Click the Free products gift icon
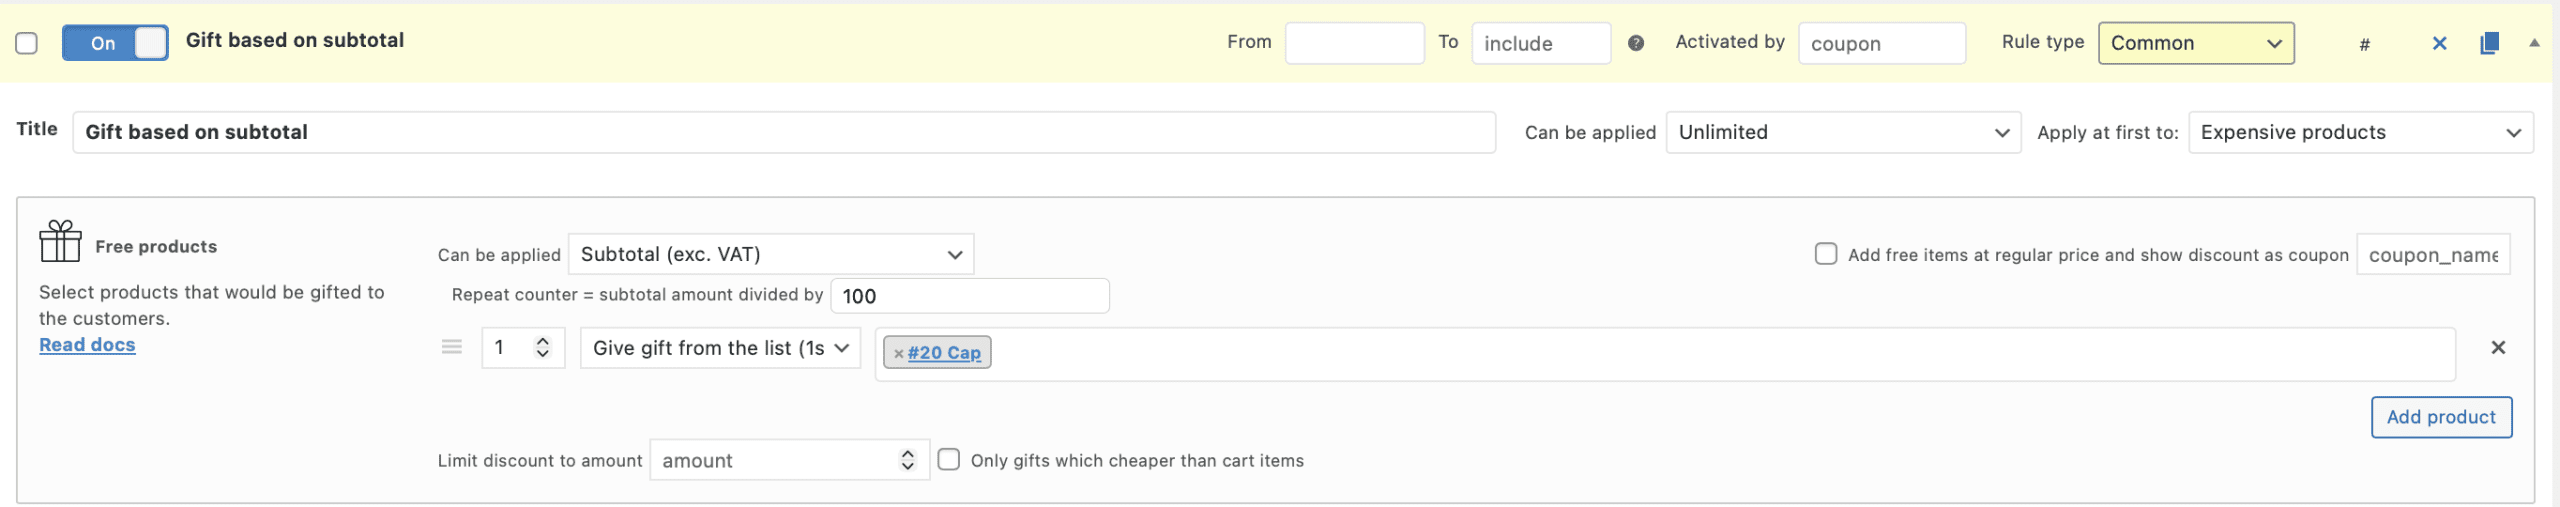Viewport: 2560px width, 507px height. pyautogui.click(x=60, y=241)
